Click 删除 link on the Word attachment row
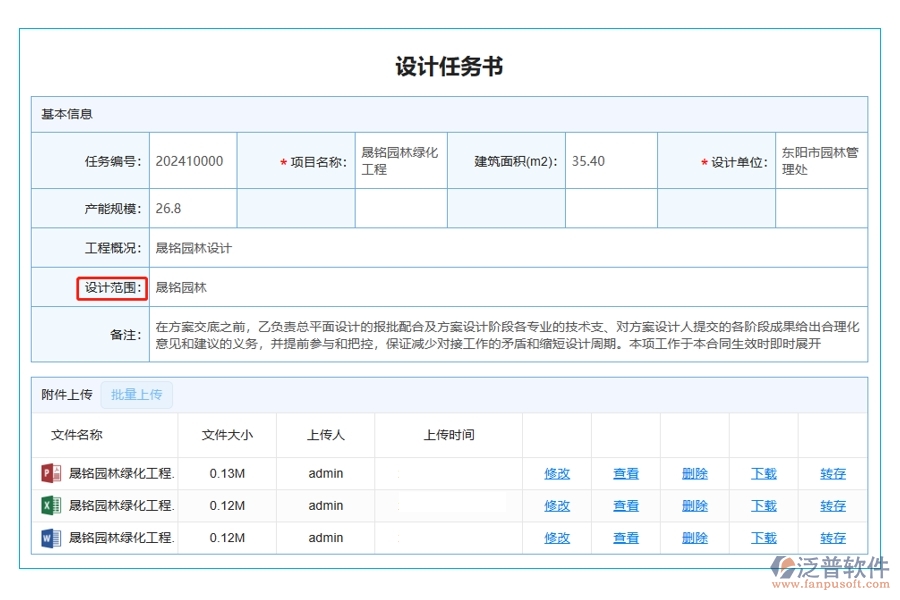 pos(694,537)
